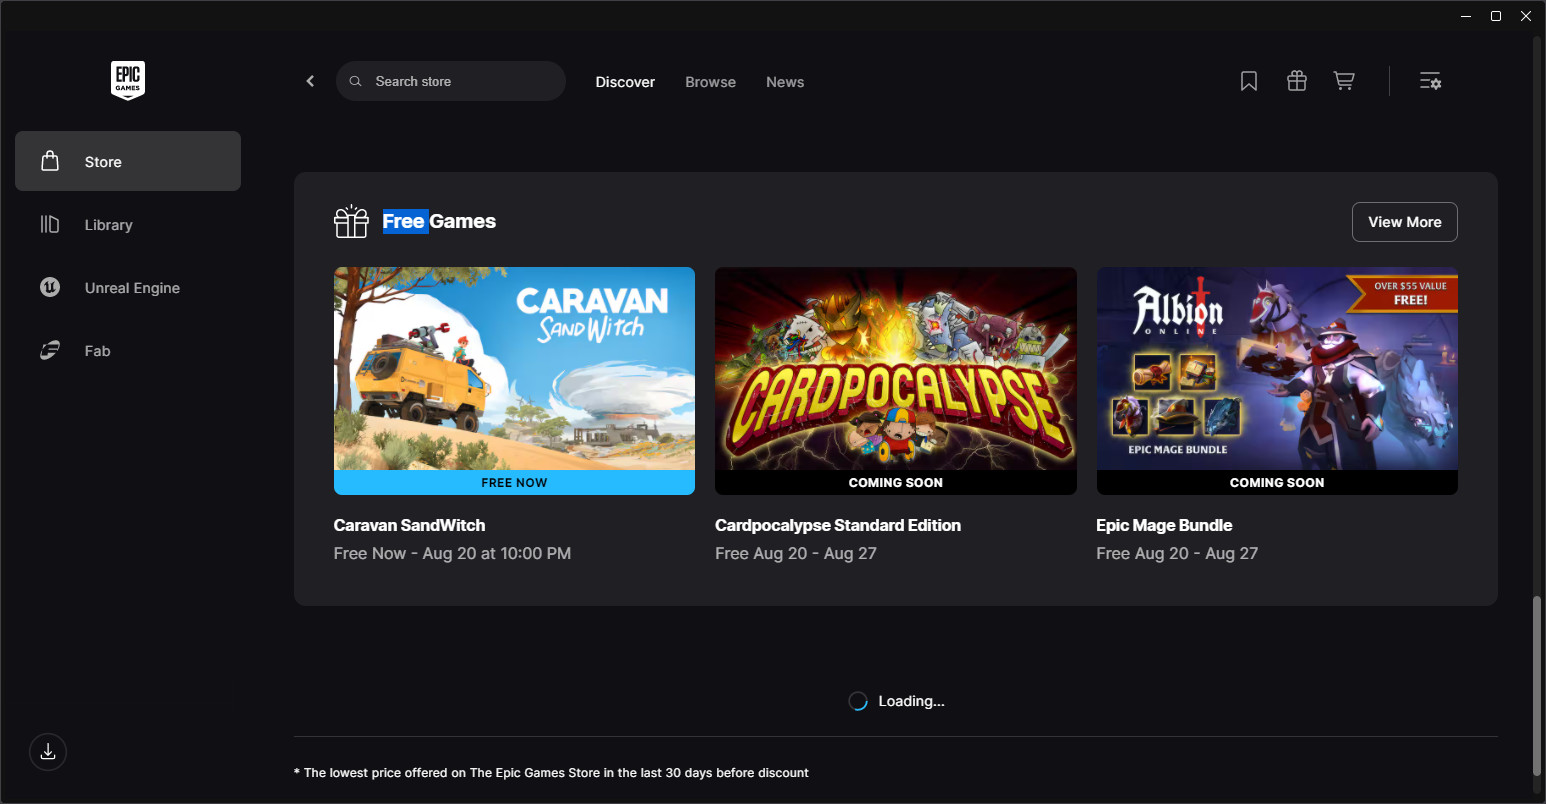
Task: Open Albion Online Epic Mage Bundle artwork
Action: (1277, 368)
